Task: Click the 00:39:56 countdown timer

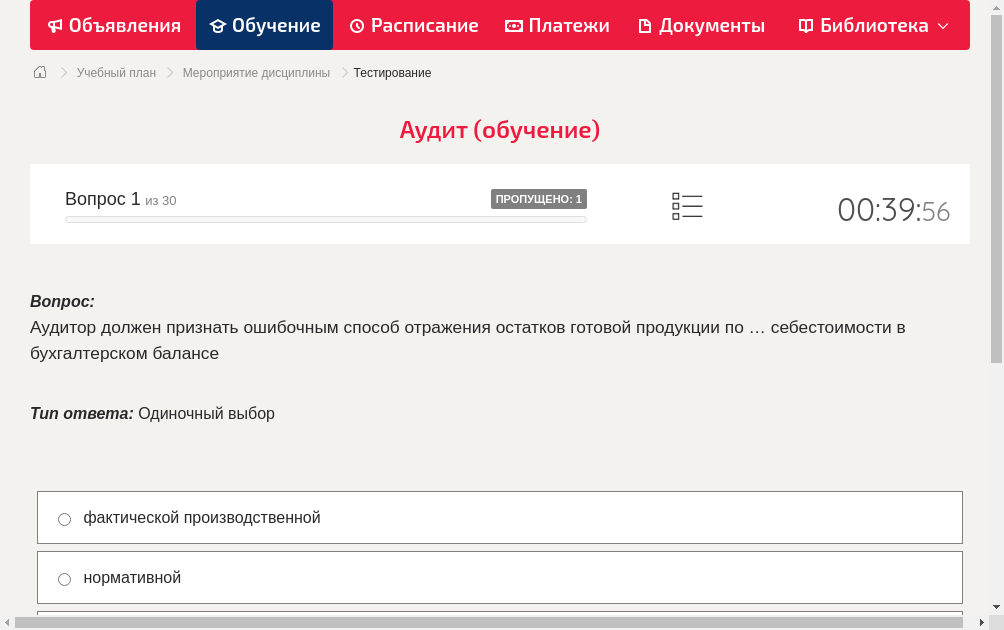Action: (893, 210)
